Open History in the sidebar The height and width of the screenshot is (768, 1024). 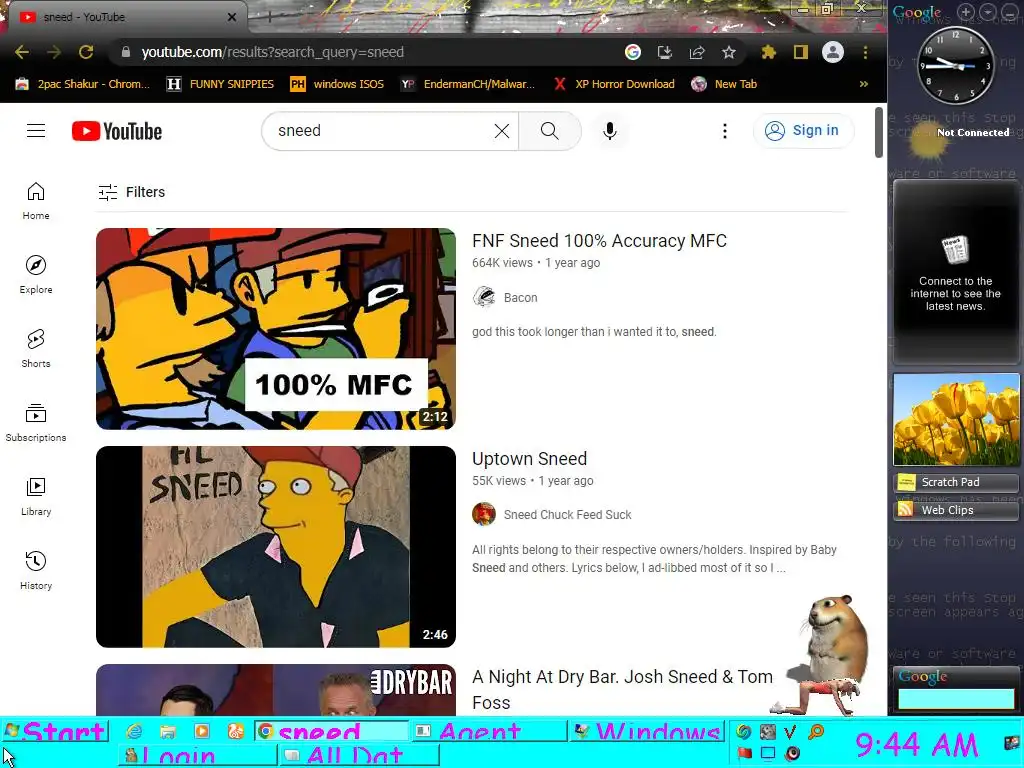36,570
